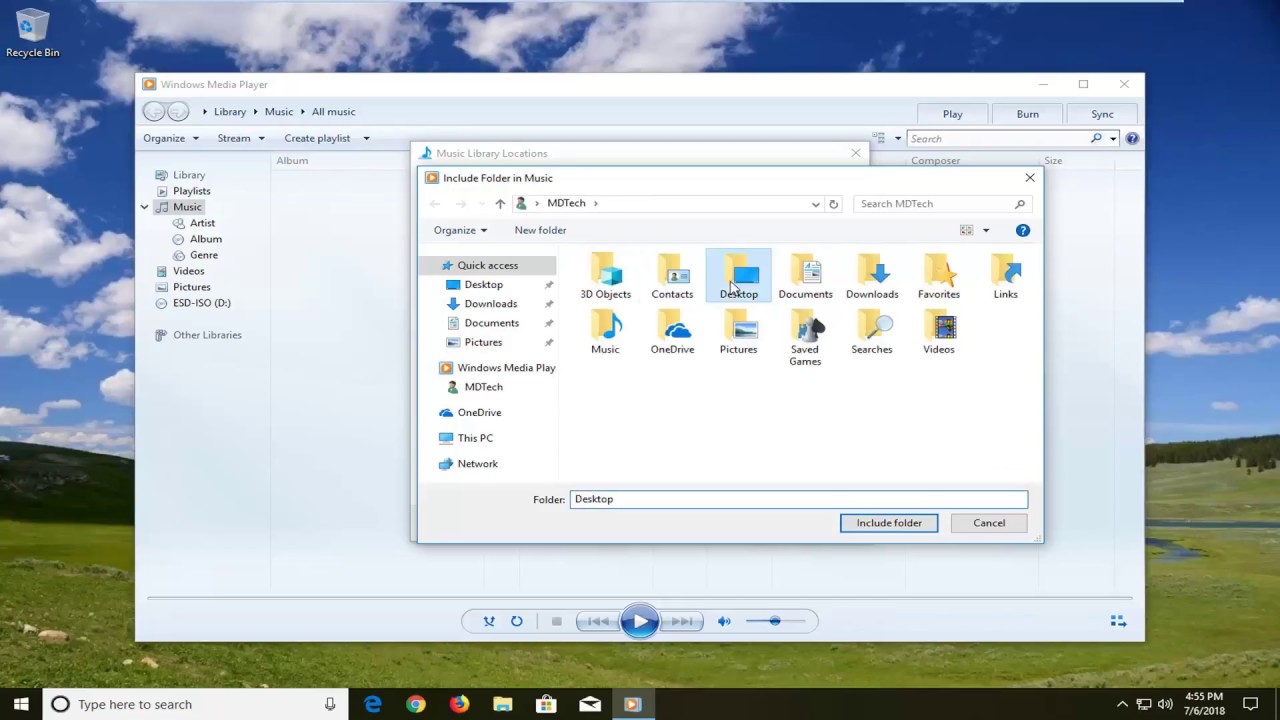Open the Organize dropdown in dialog
This screenshot has width=1280, height=720.
click(460, 230)
